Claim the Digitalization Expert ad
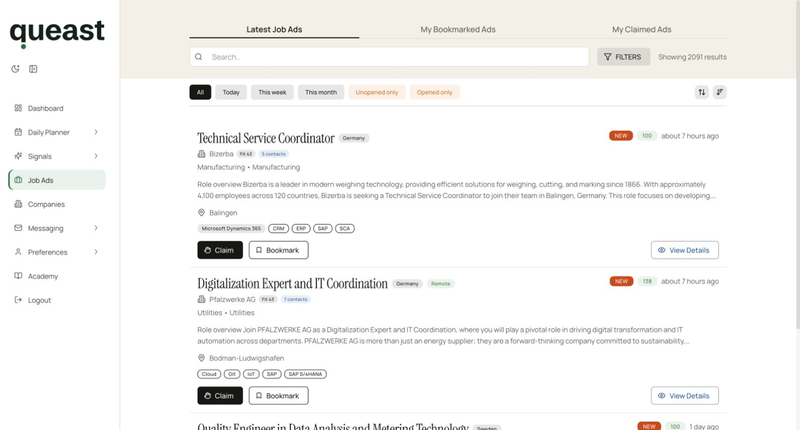Viewport: 800px width, 430px height. pyautogui.click(x=220, y=396)
